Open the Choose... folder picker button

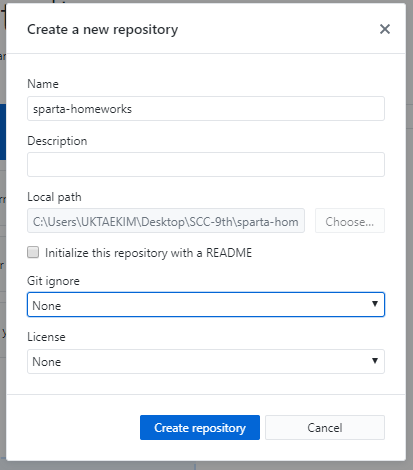[x=350, y=221]
